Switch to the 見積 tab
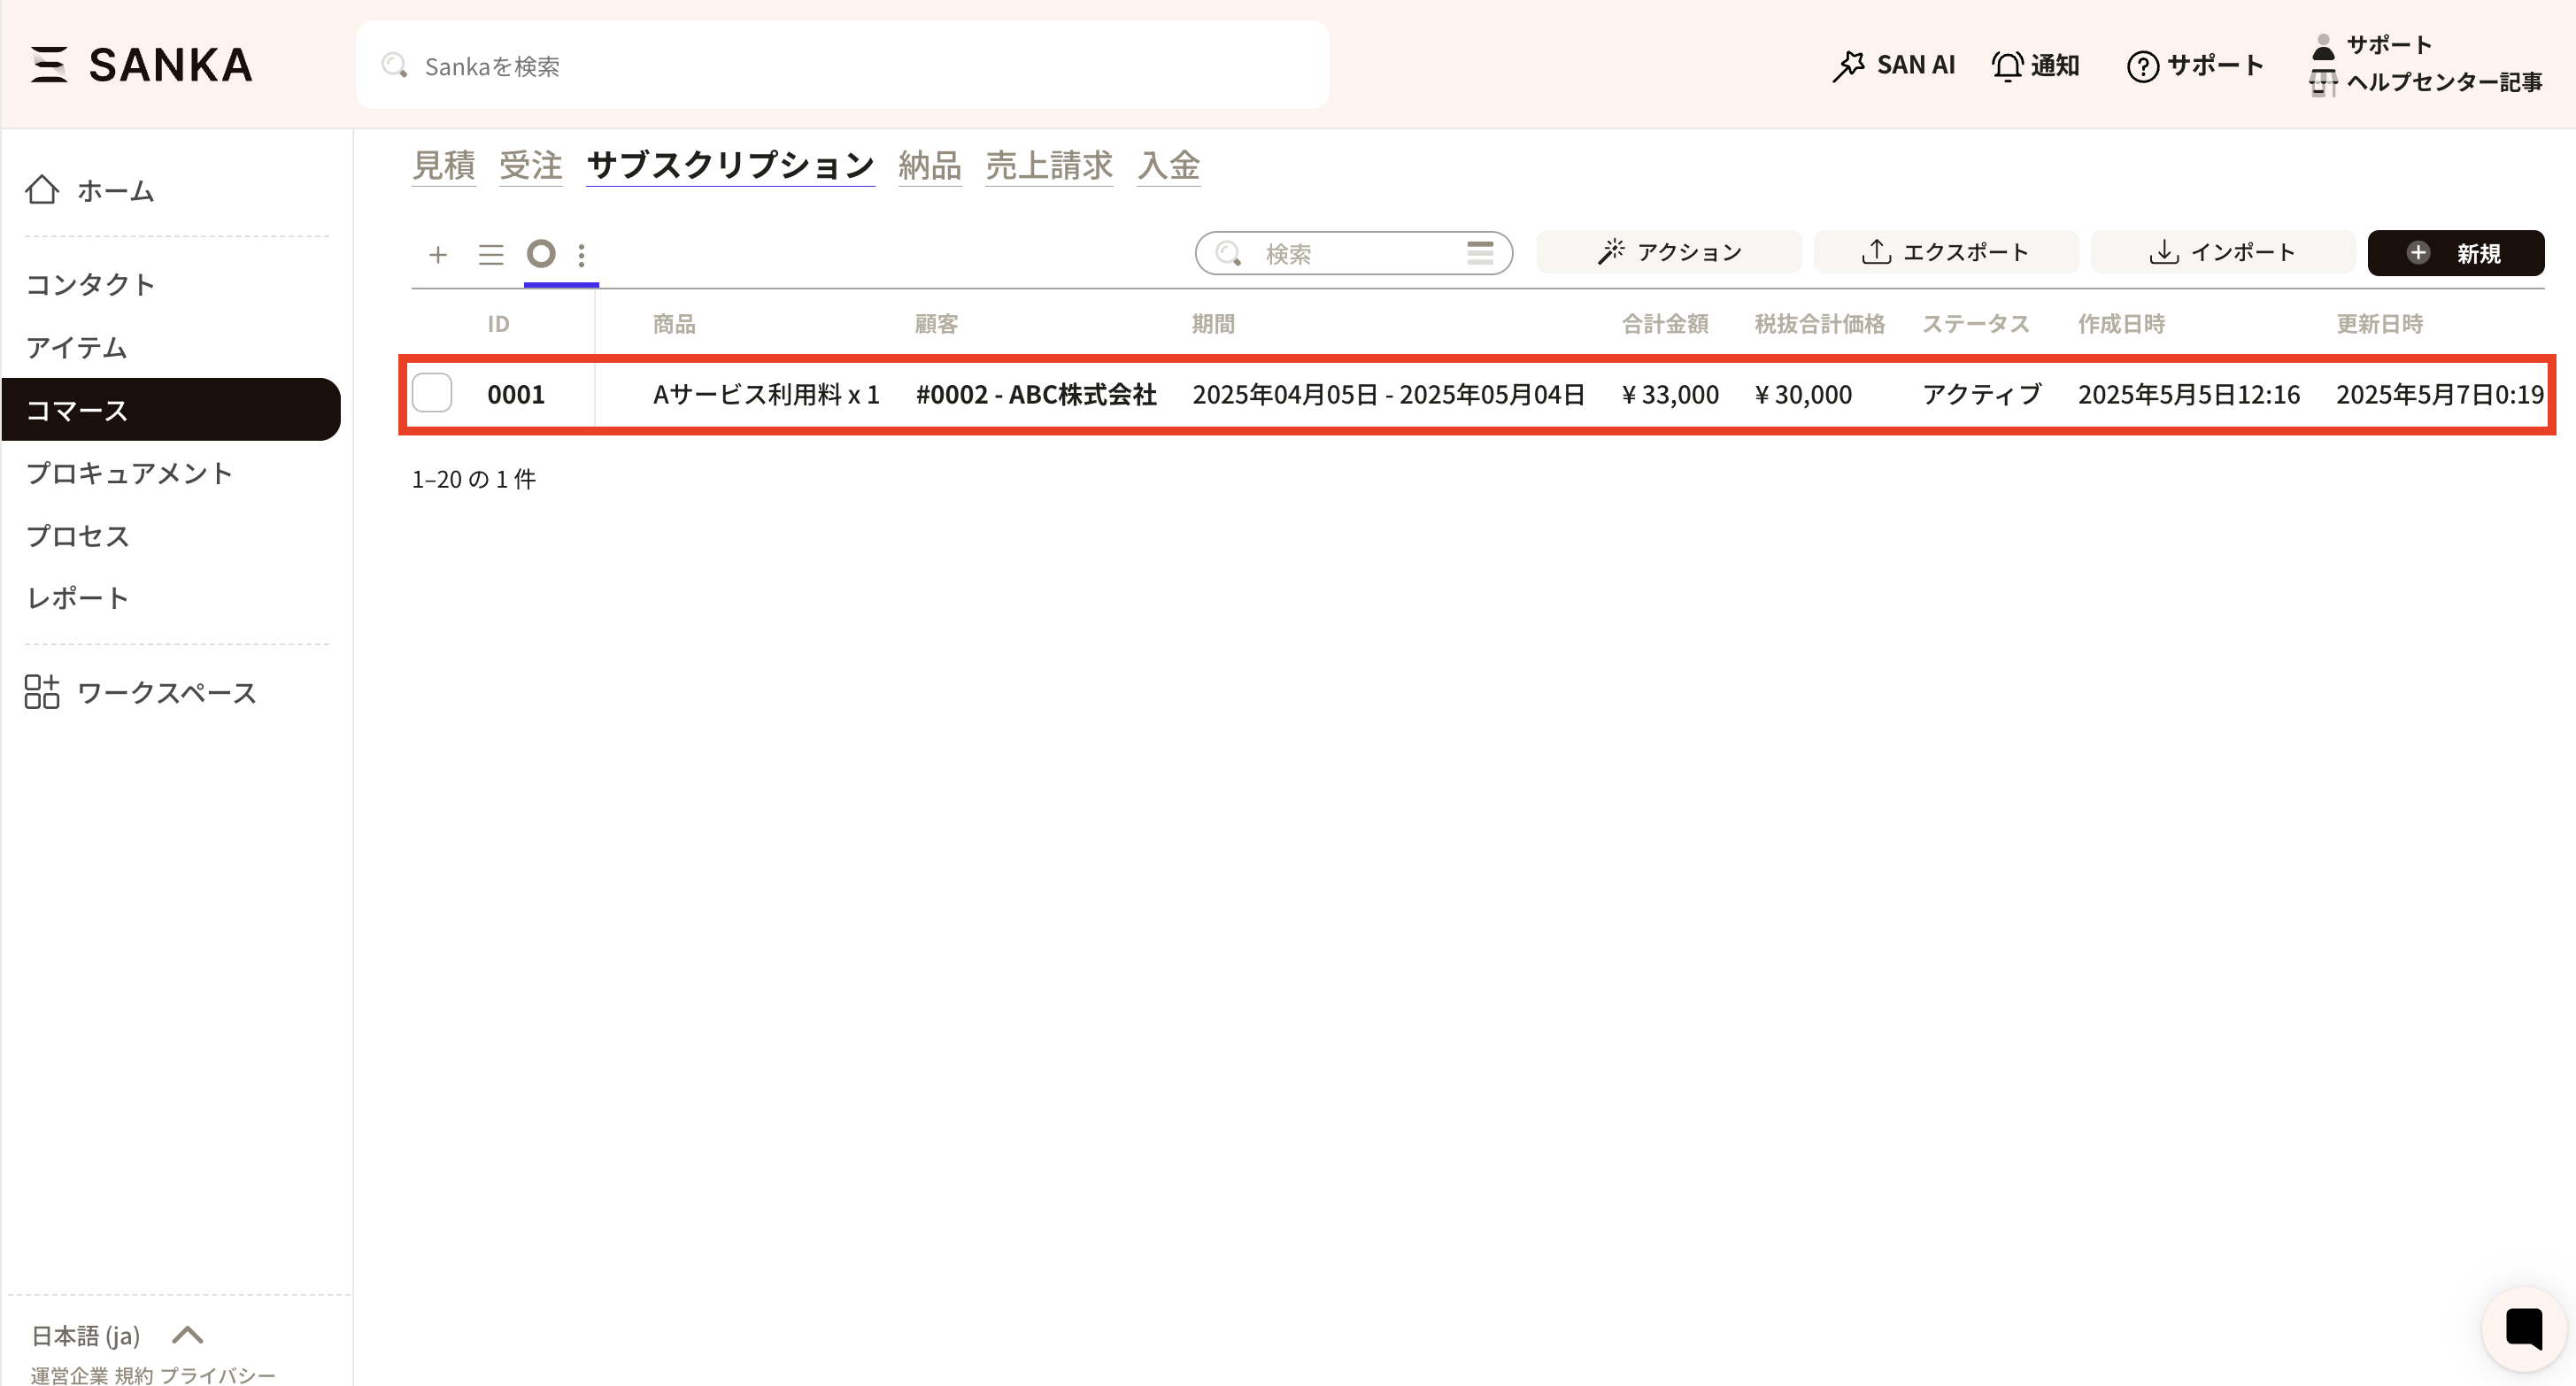Image resolution: width=2576 pixels, height=1386 pixels. (444, 165)
